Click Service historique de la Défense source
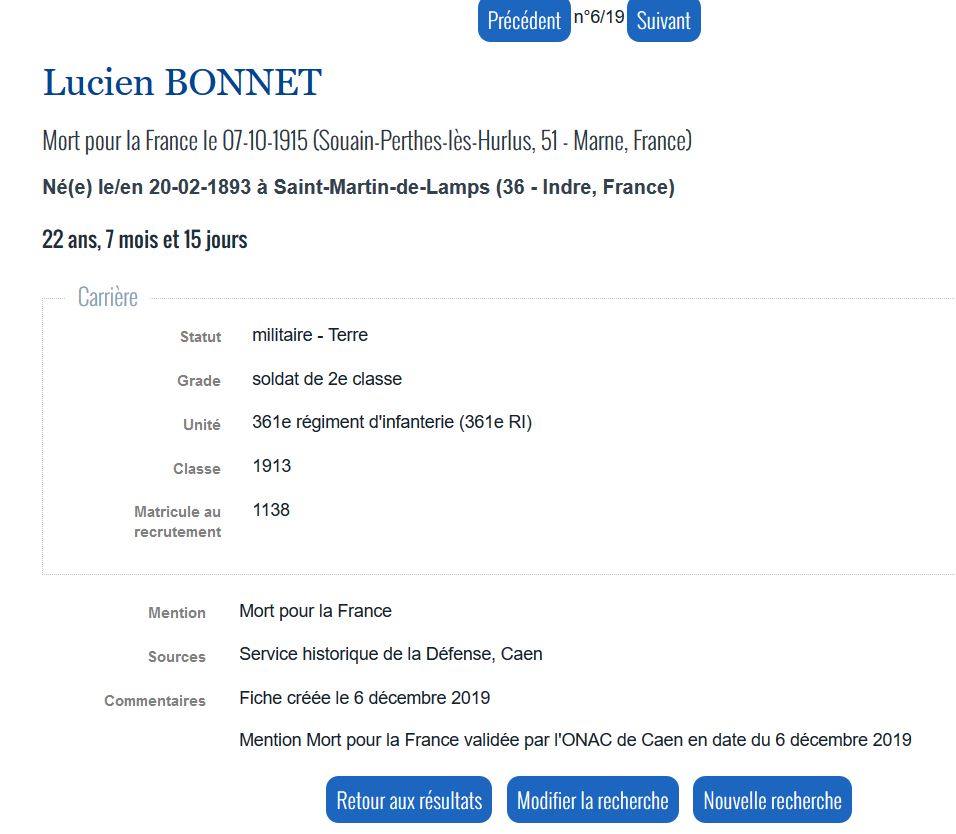Screen dimensions: 956x834 390,654
